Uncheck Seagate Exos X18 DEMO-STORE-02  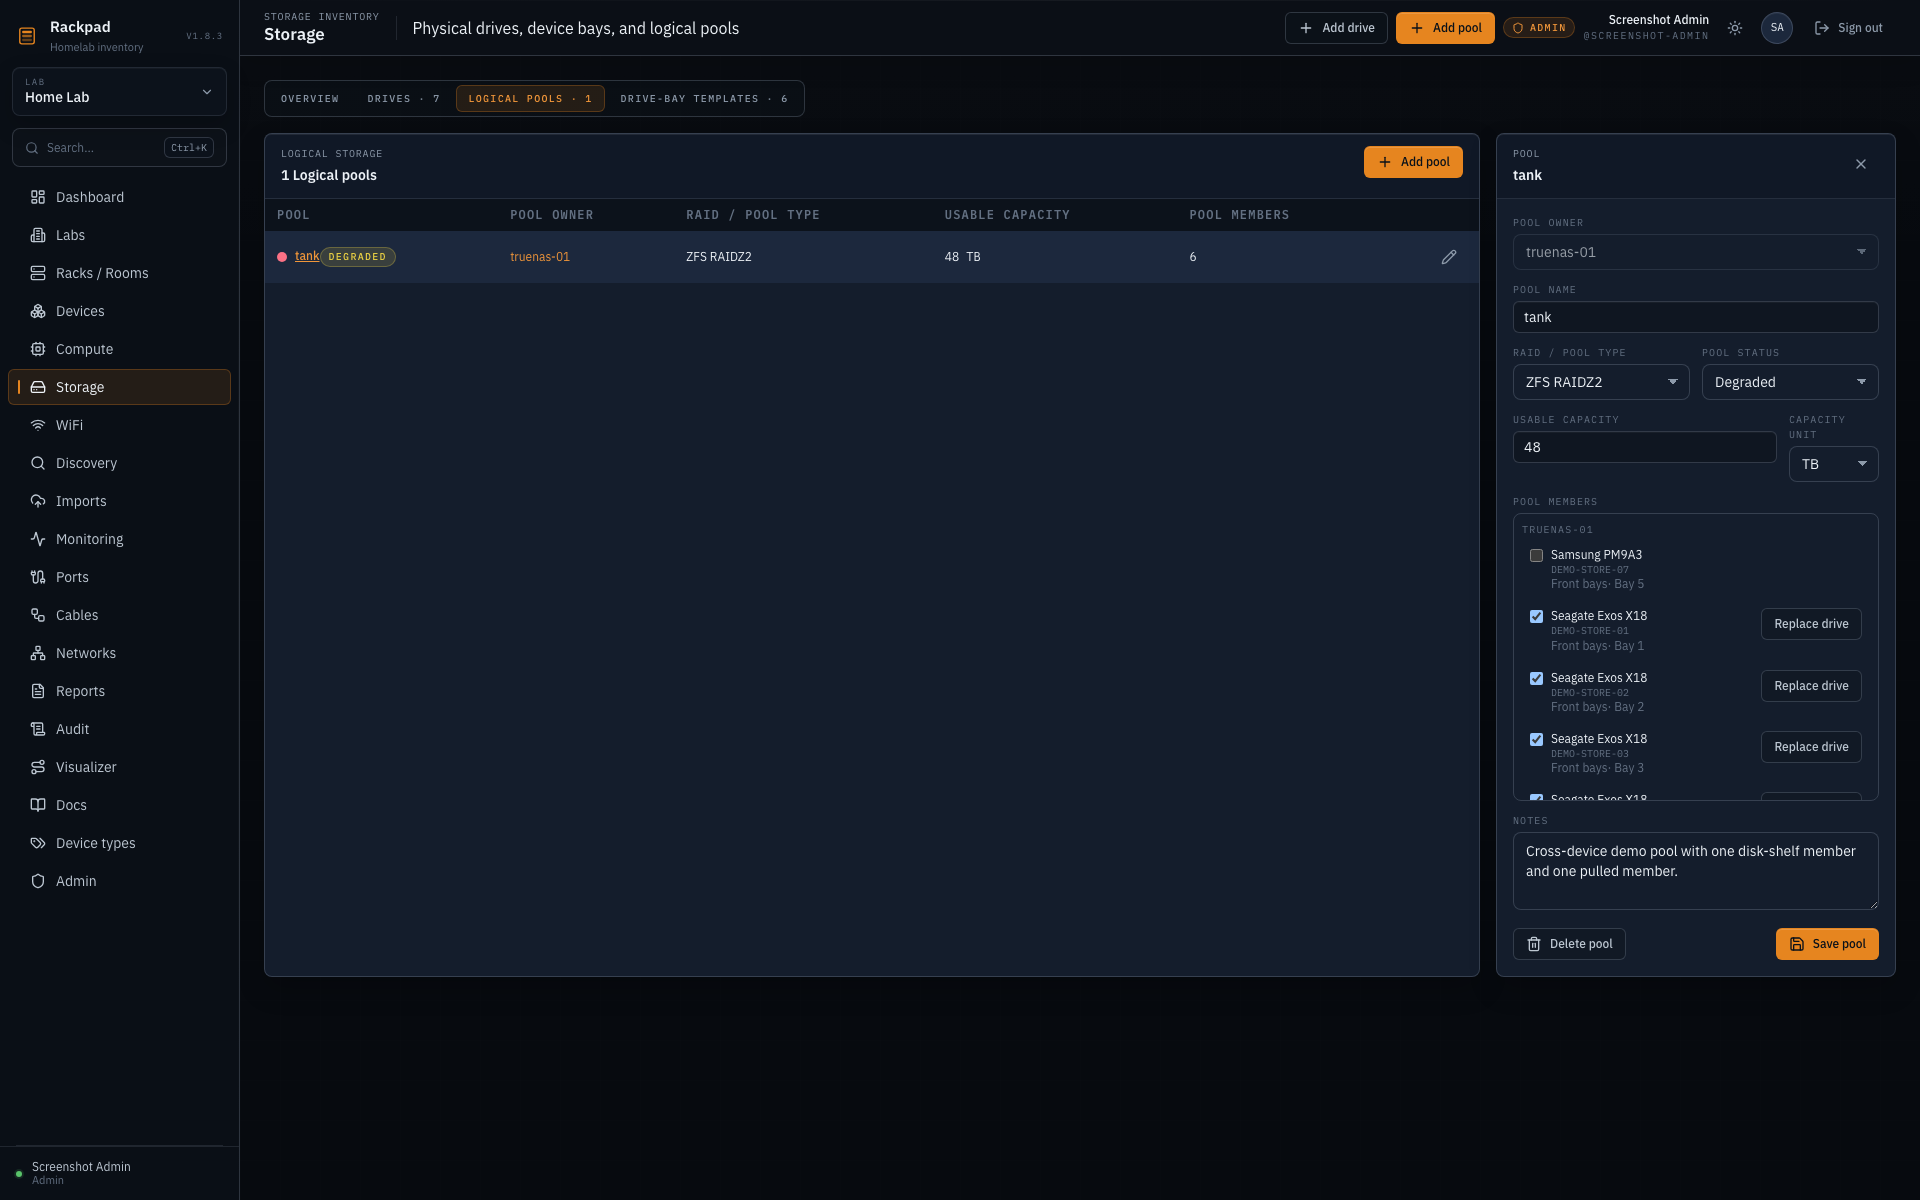1536,678
